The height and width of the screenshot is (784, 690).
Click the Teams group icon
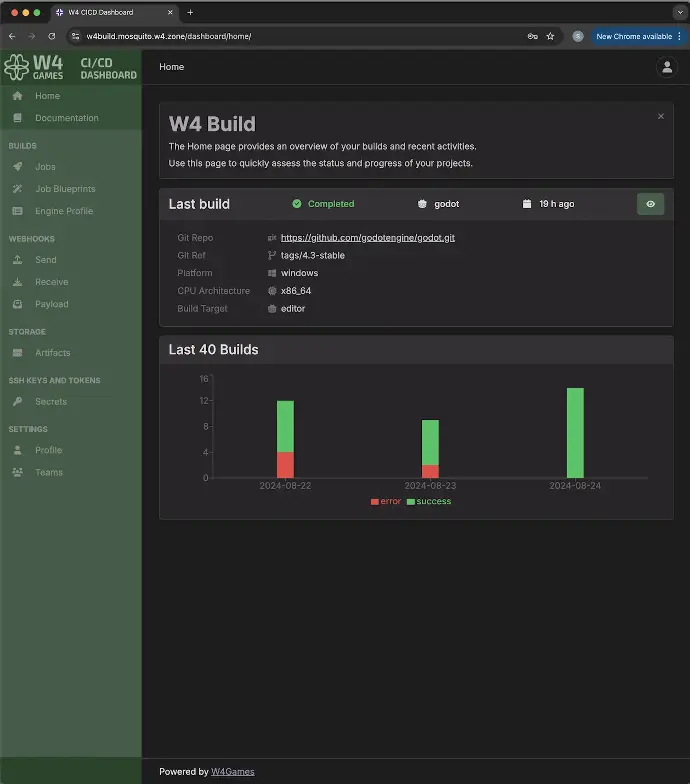[x=18, y=472]
